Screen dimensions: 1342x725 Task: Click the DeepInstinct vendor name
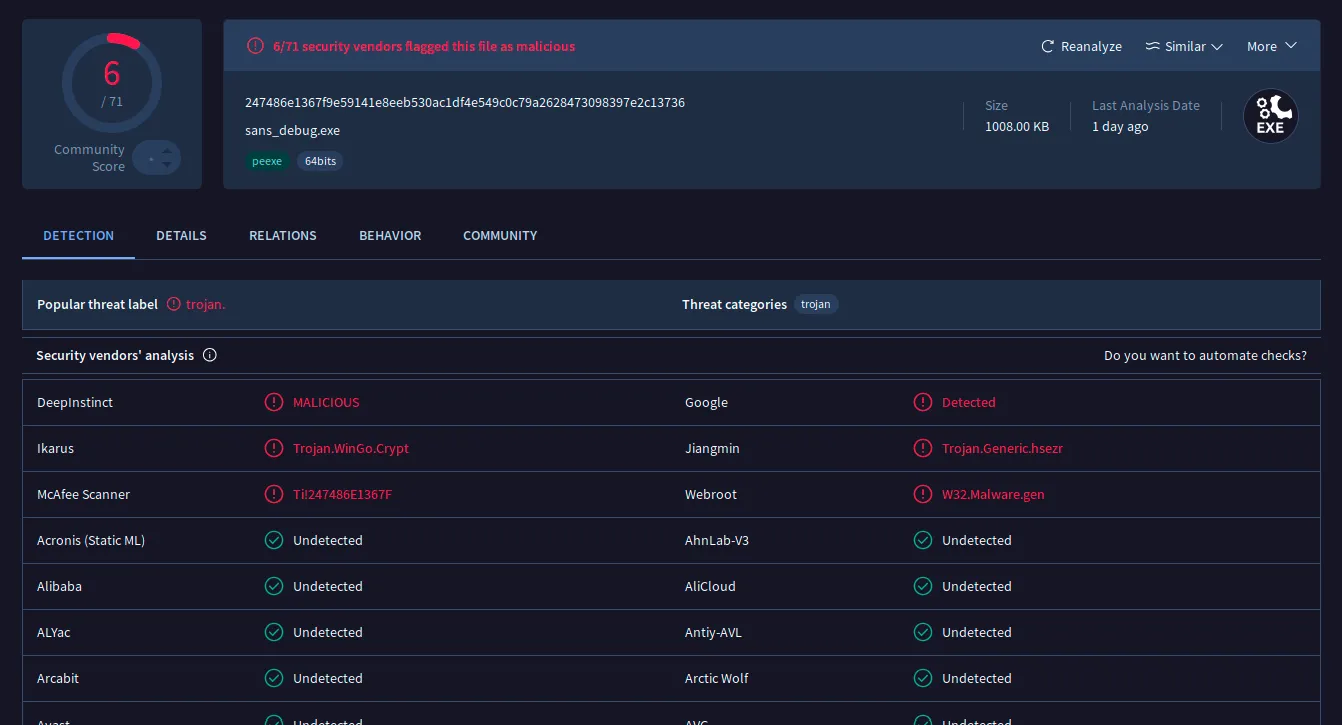pos(75,403)
